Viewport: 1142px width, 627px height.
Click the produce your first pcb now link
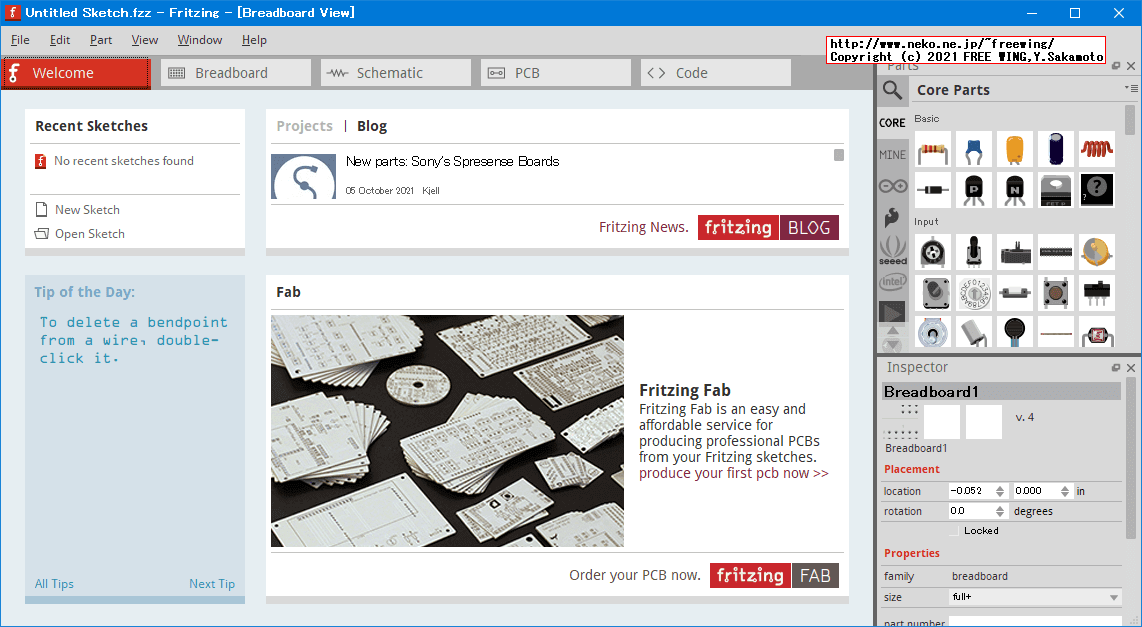[x=734, y=475]
